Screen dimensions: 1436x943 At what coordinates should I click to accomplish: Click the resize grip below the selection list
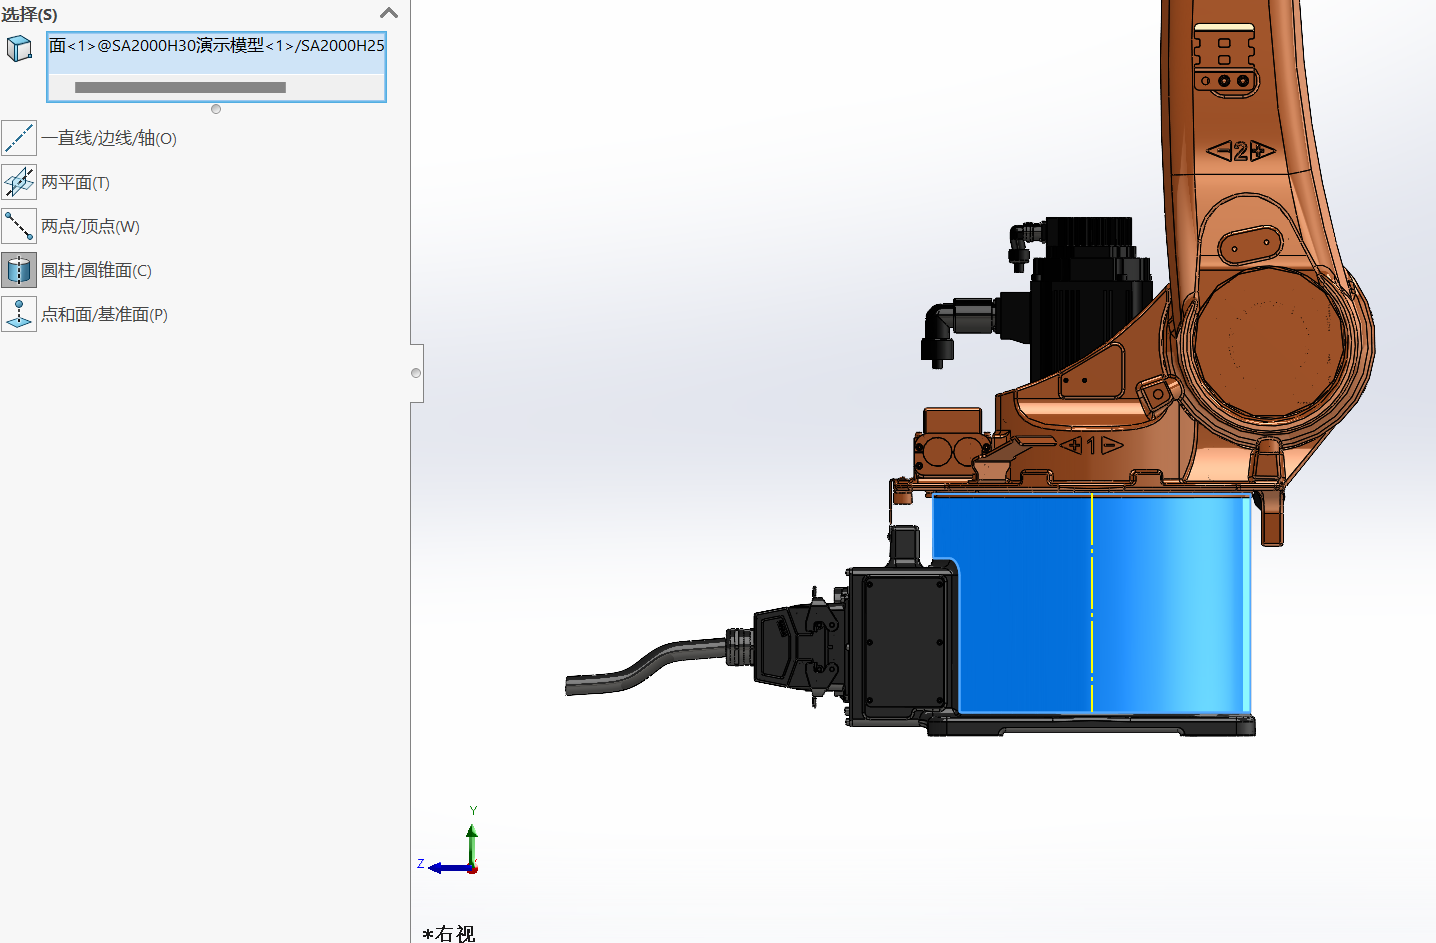coord(216,109)
